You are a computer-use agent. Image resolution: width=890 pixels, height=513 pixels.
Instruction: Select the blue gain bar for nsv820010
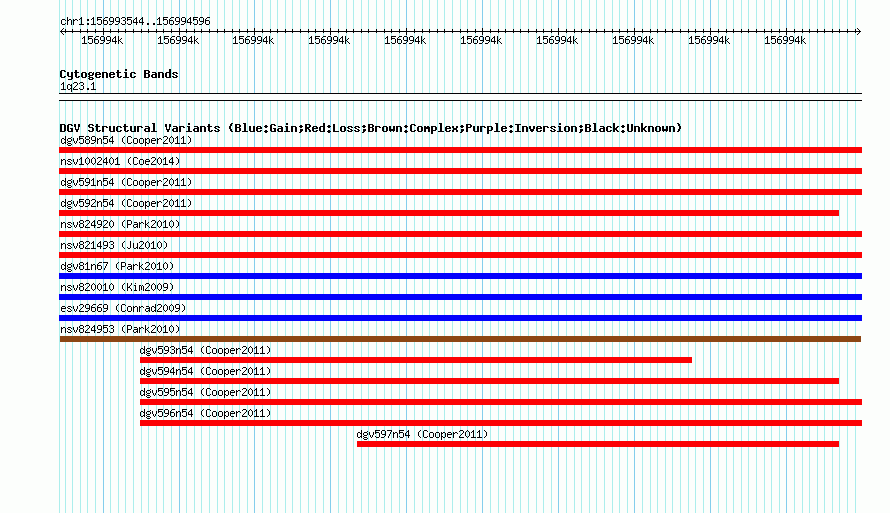coord(460,297)
